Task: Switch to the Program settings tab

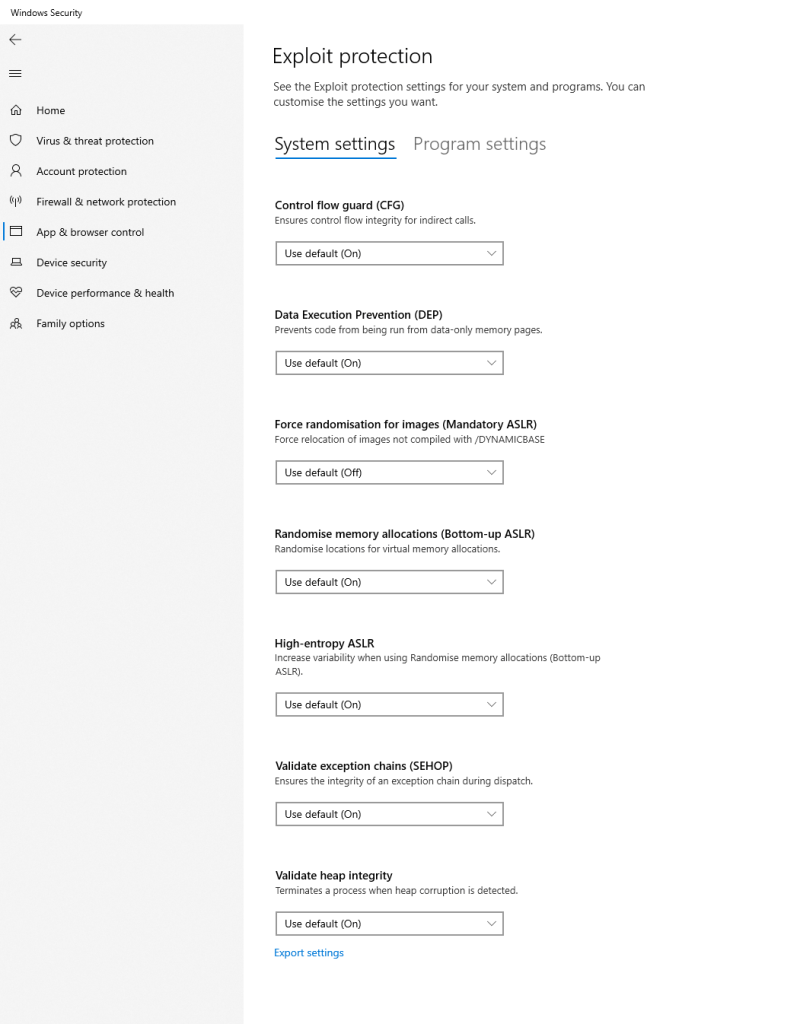Action: [x=479, y=144]
